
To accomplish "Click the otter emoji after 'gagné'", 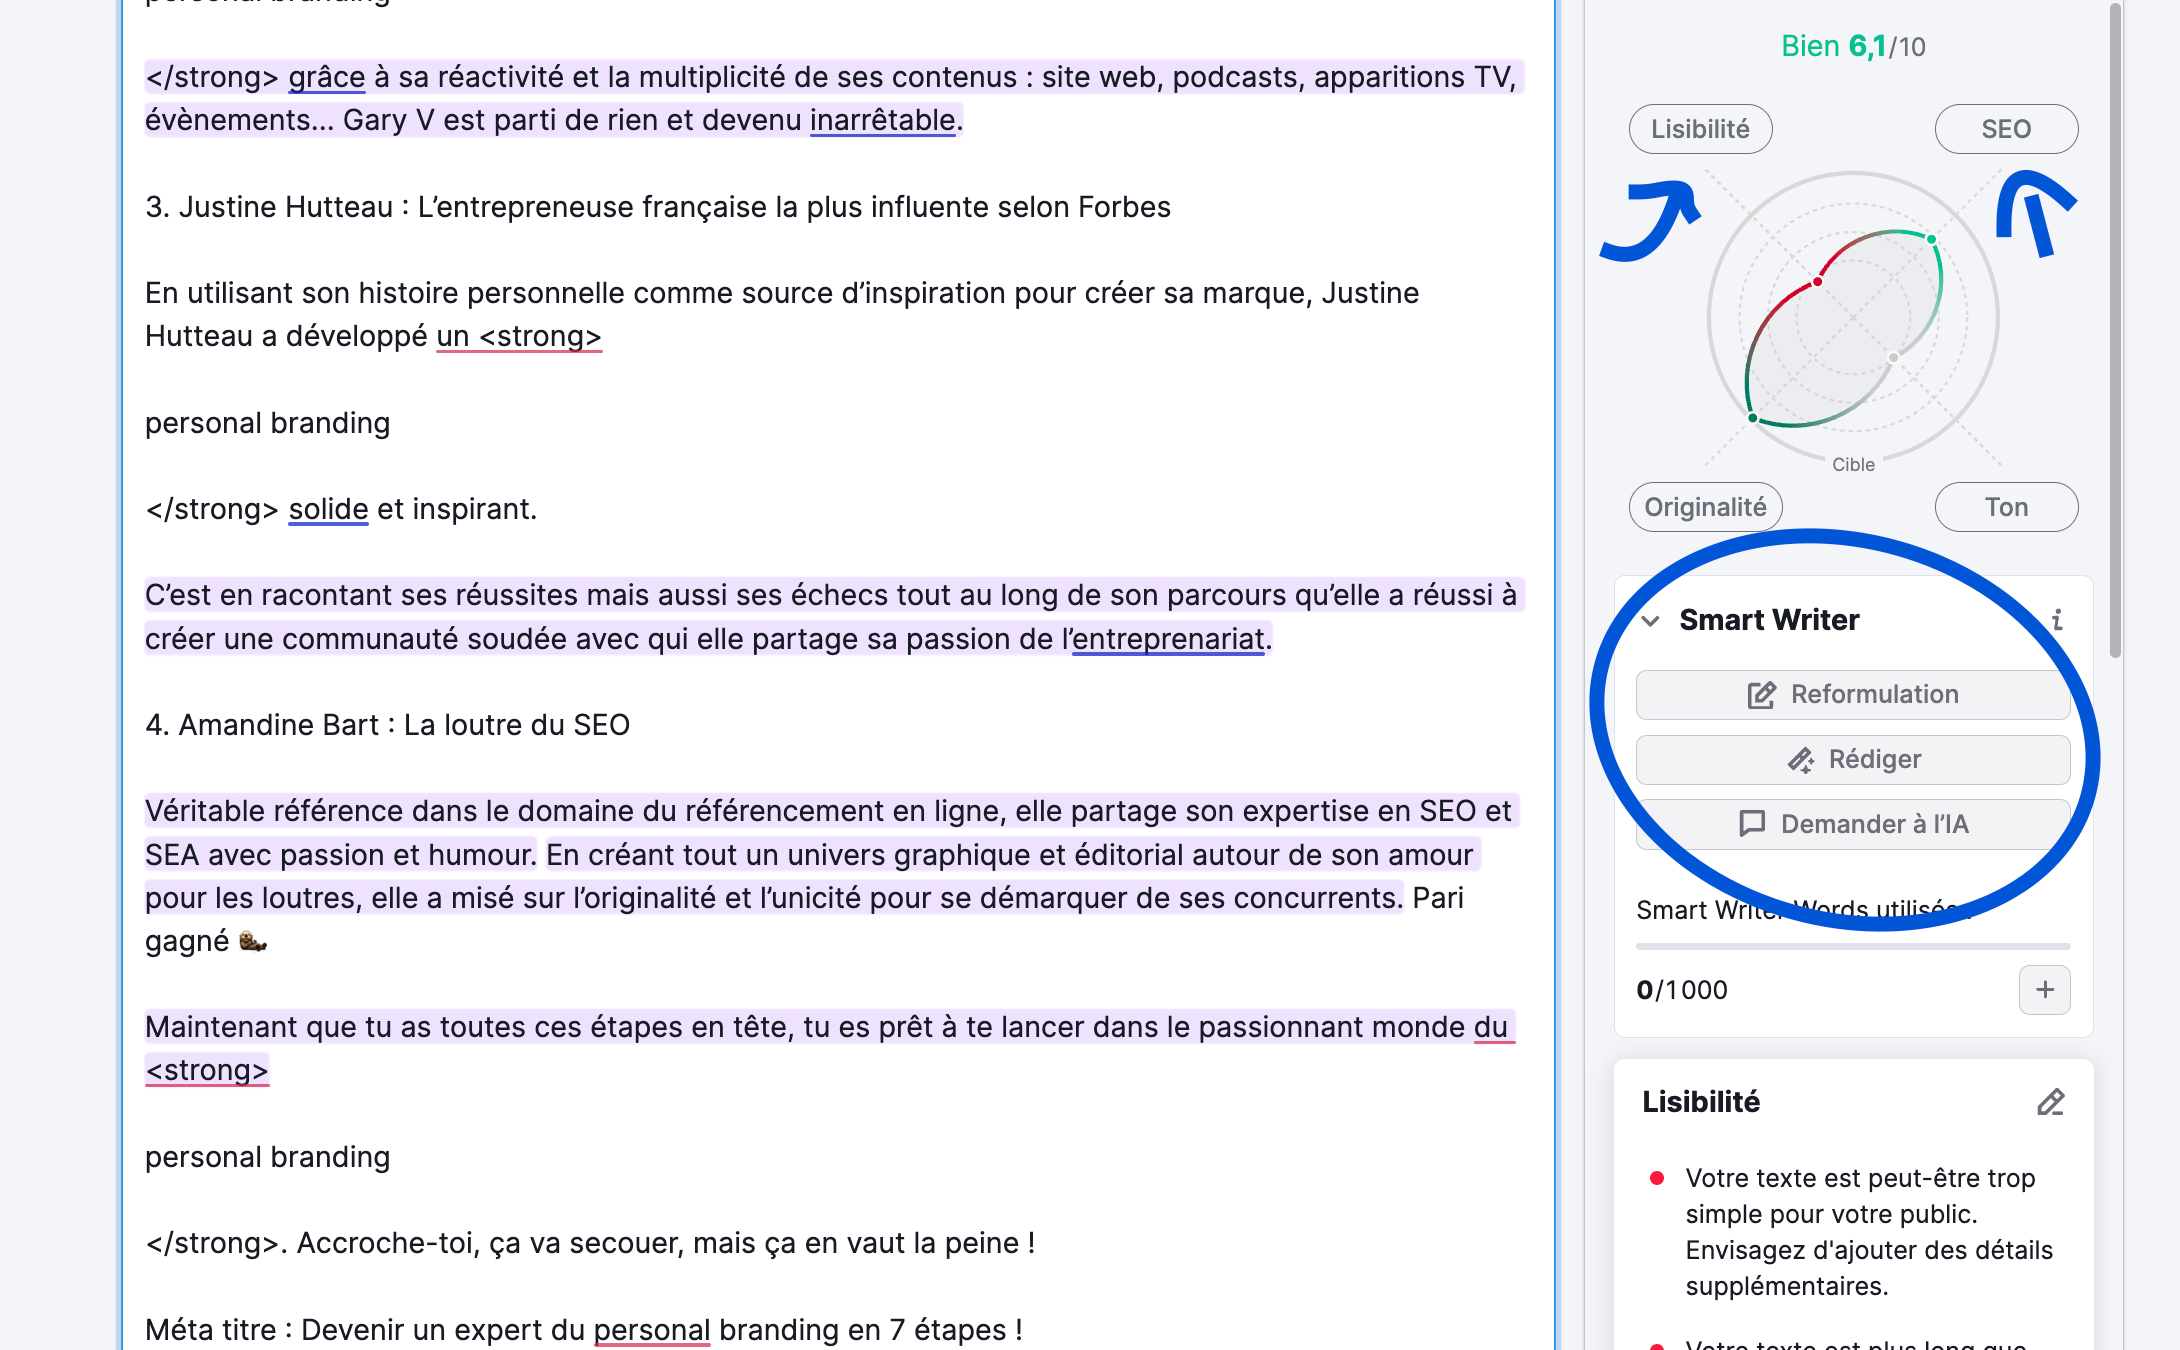I will (x=253, y=941).
